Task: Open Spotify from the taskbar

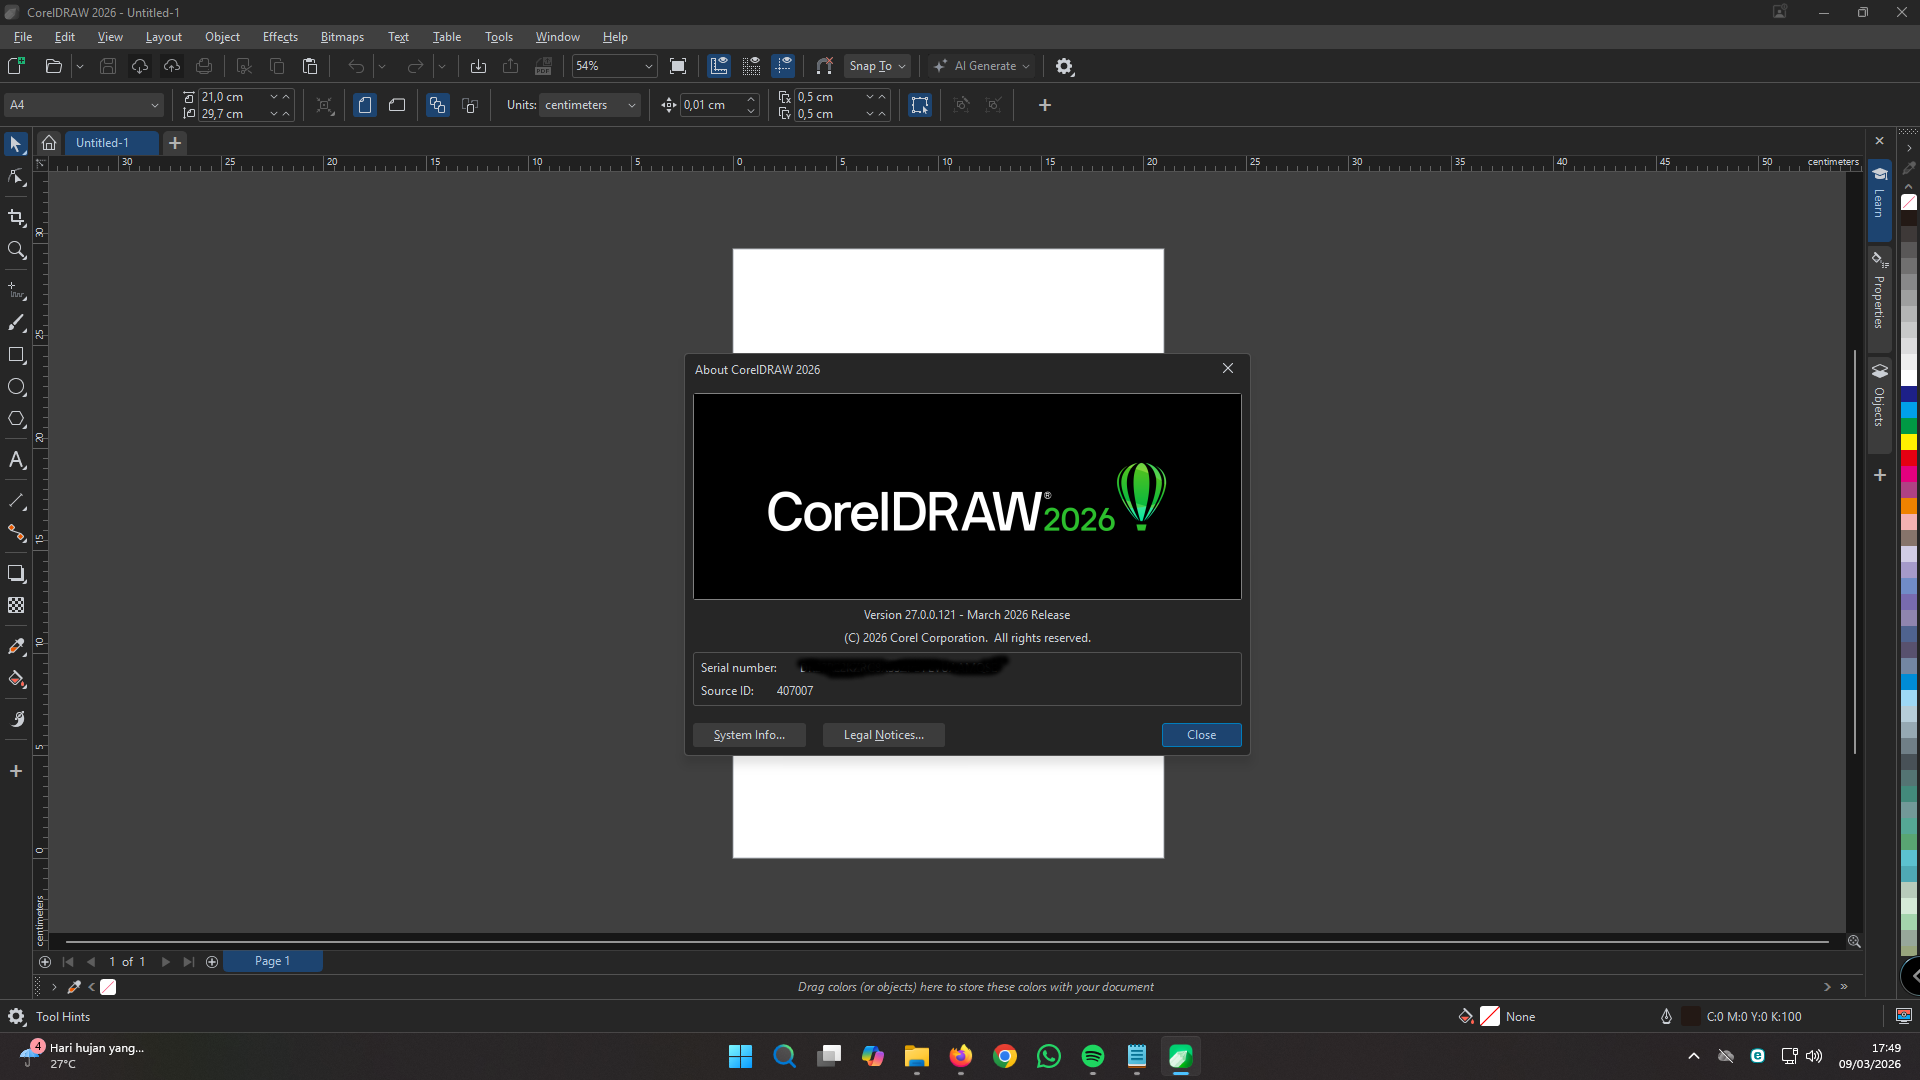Action: tap(1093, 1056)
